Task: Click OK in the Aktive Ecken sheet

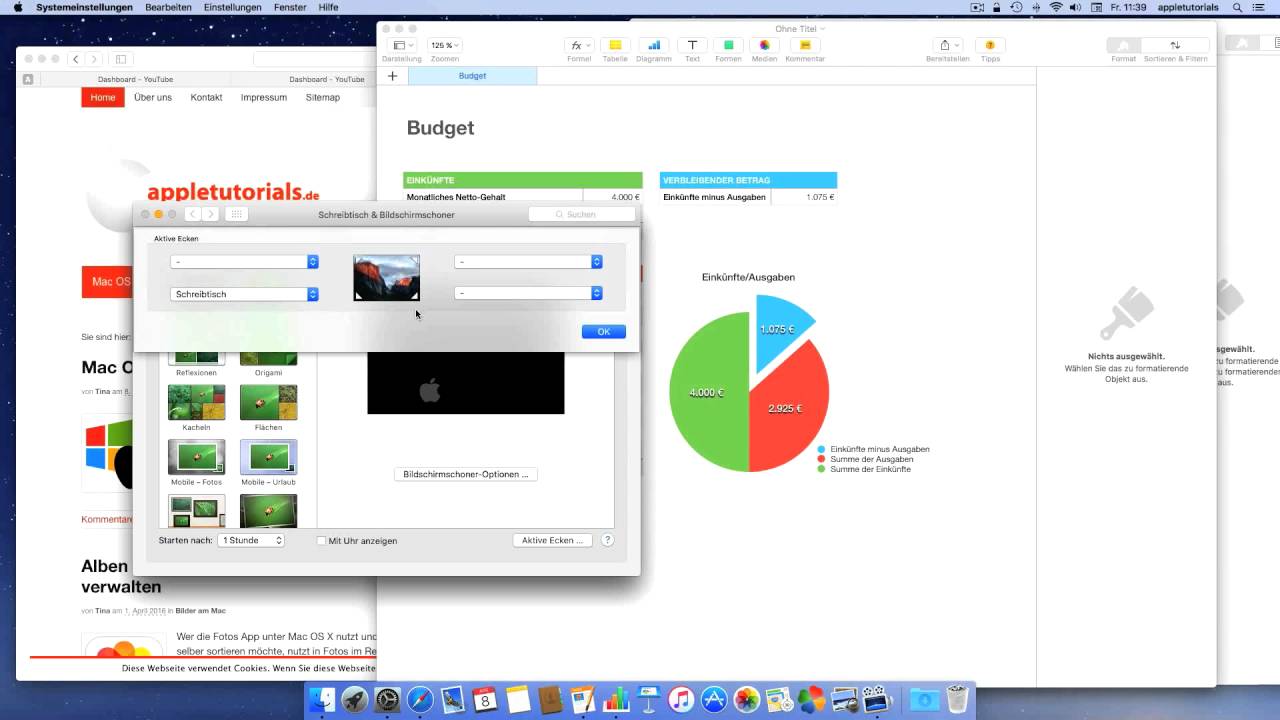Action: pos(604,332)
